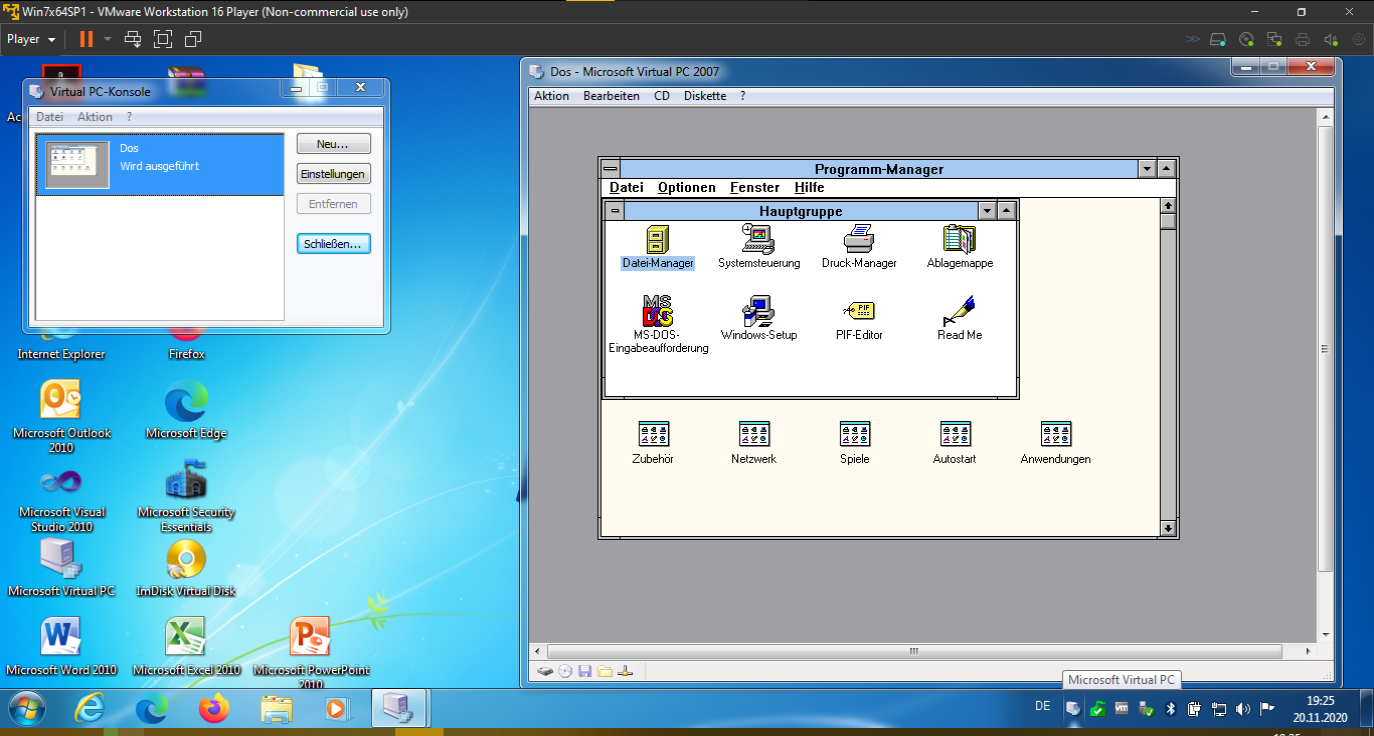Image resolution: width=1374 pixels, height=736 pixels.
Task: Click DE language indicator in taskbar
Action: pyautogui.click(x=1043, y=706)
